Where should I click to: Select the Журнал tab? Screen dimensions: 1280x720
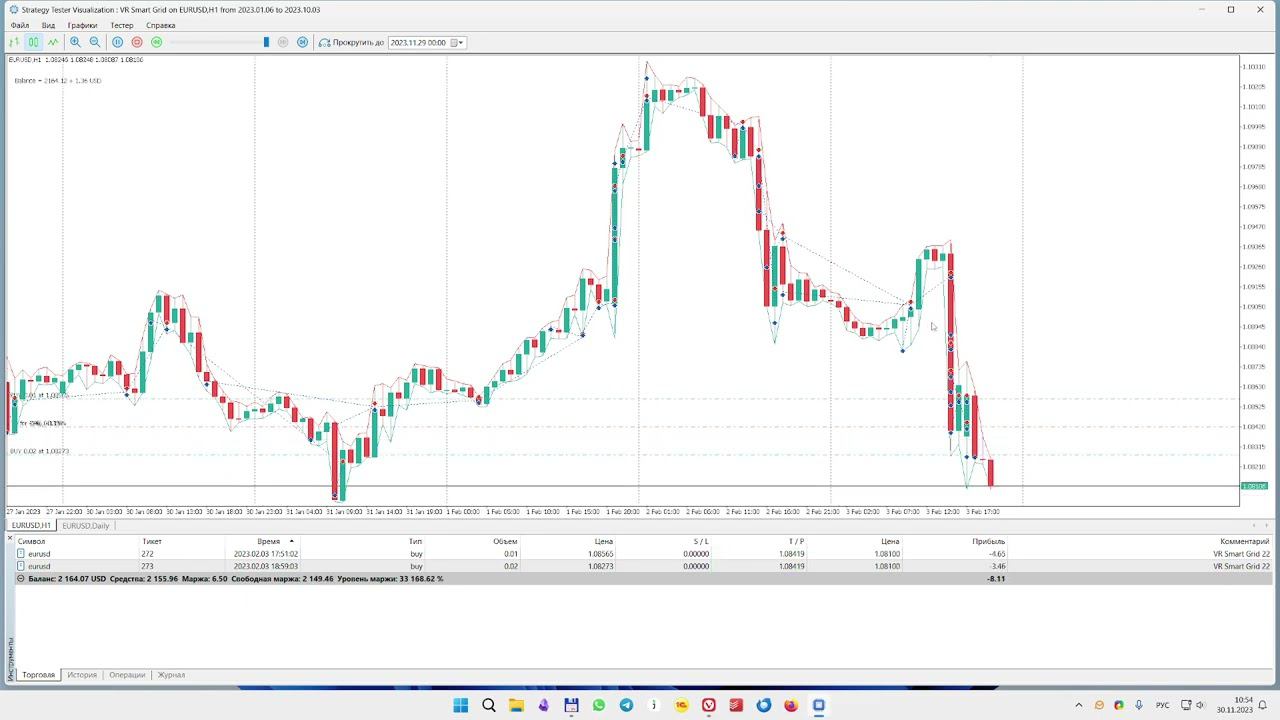click(171, 675)
